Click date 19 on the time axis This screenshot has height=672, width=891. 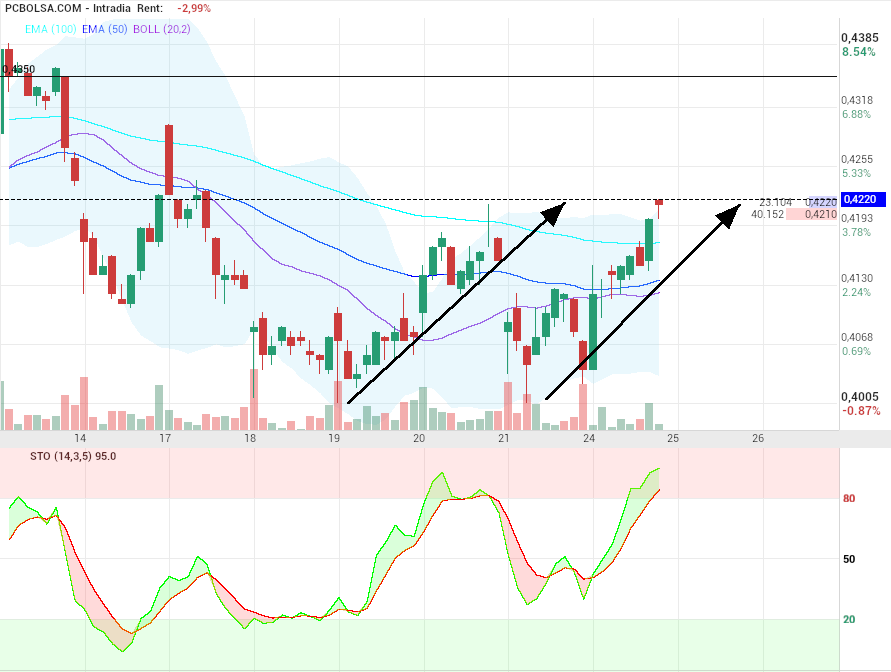(334, 438)
